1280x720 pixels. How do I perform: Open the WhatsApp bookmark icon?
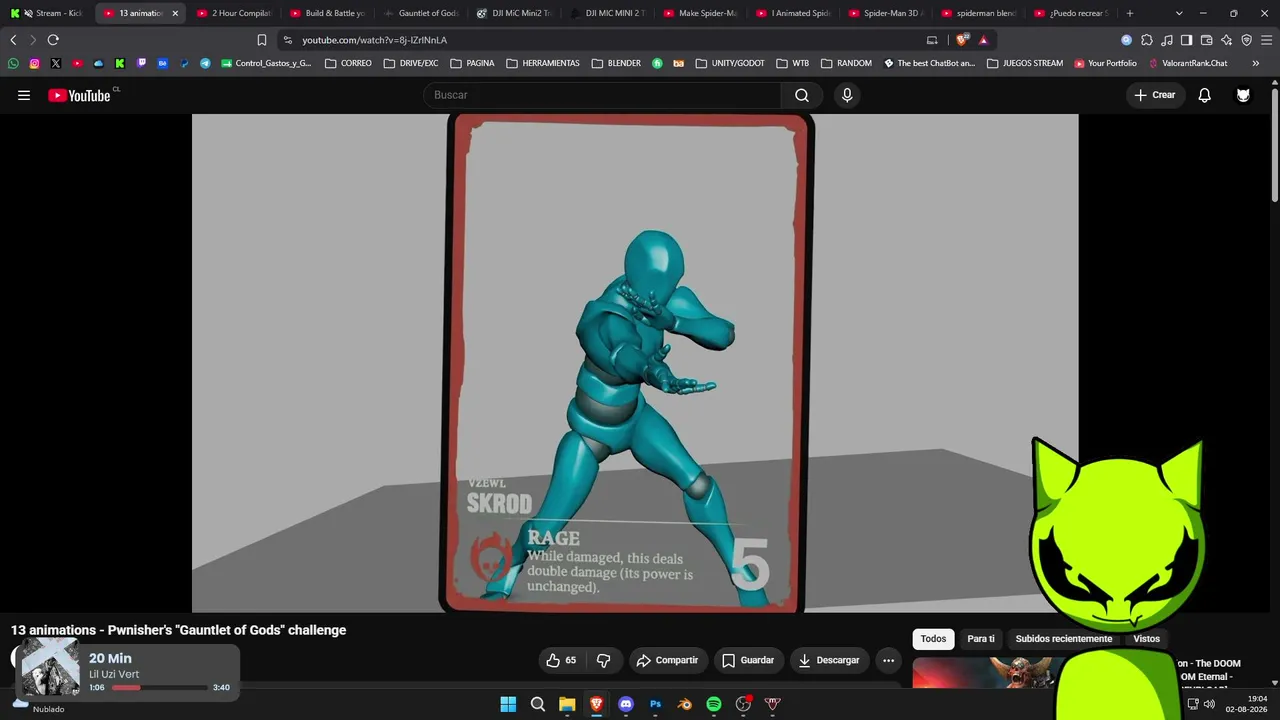click(13, 63)
